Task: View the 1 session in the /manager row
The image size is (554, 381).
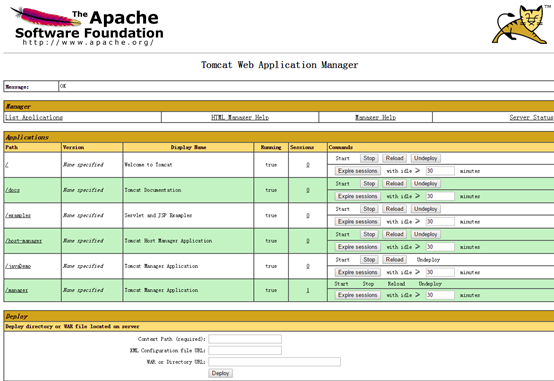Action: [308, 290]
